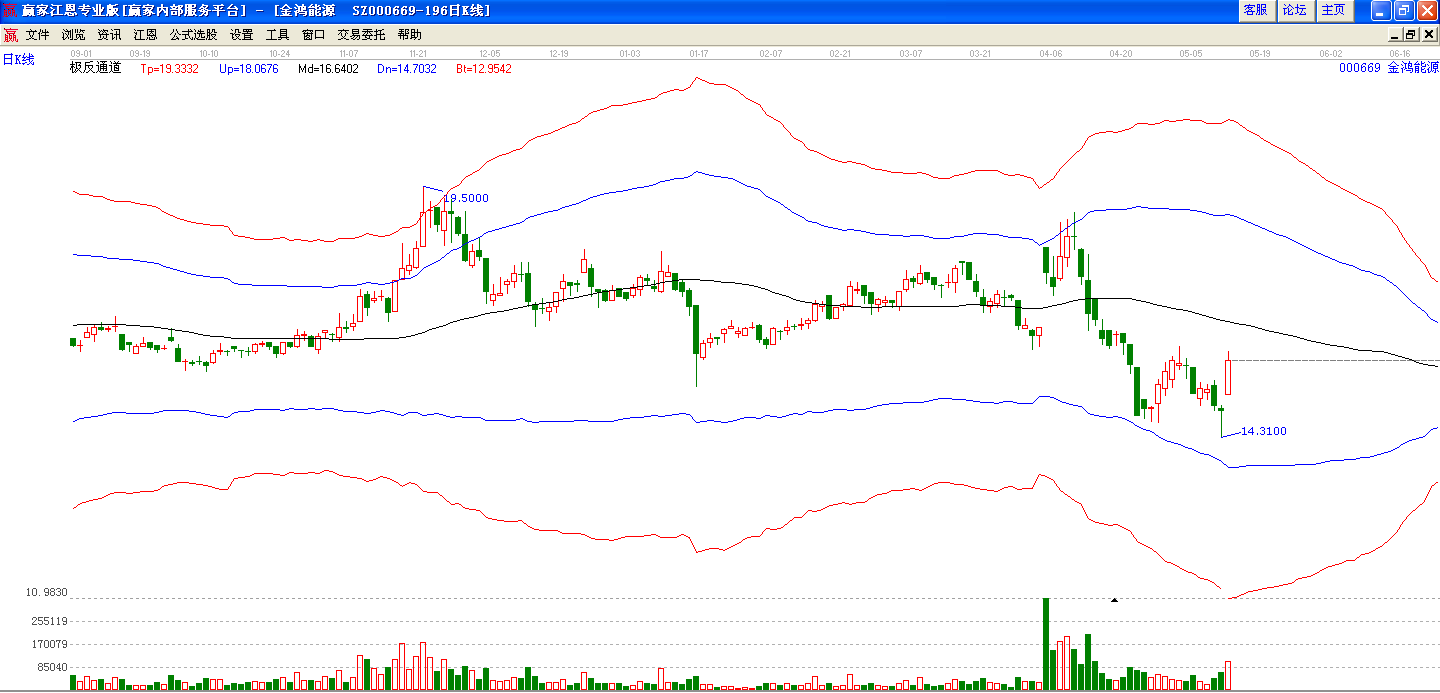The height and width of the screenshot is (693, 1440).
Task: Open the 公式选股 menu
Action: pyautogui.click(x=193, y=34)
